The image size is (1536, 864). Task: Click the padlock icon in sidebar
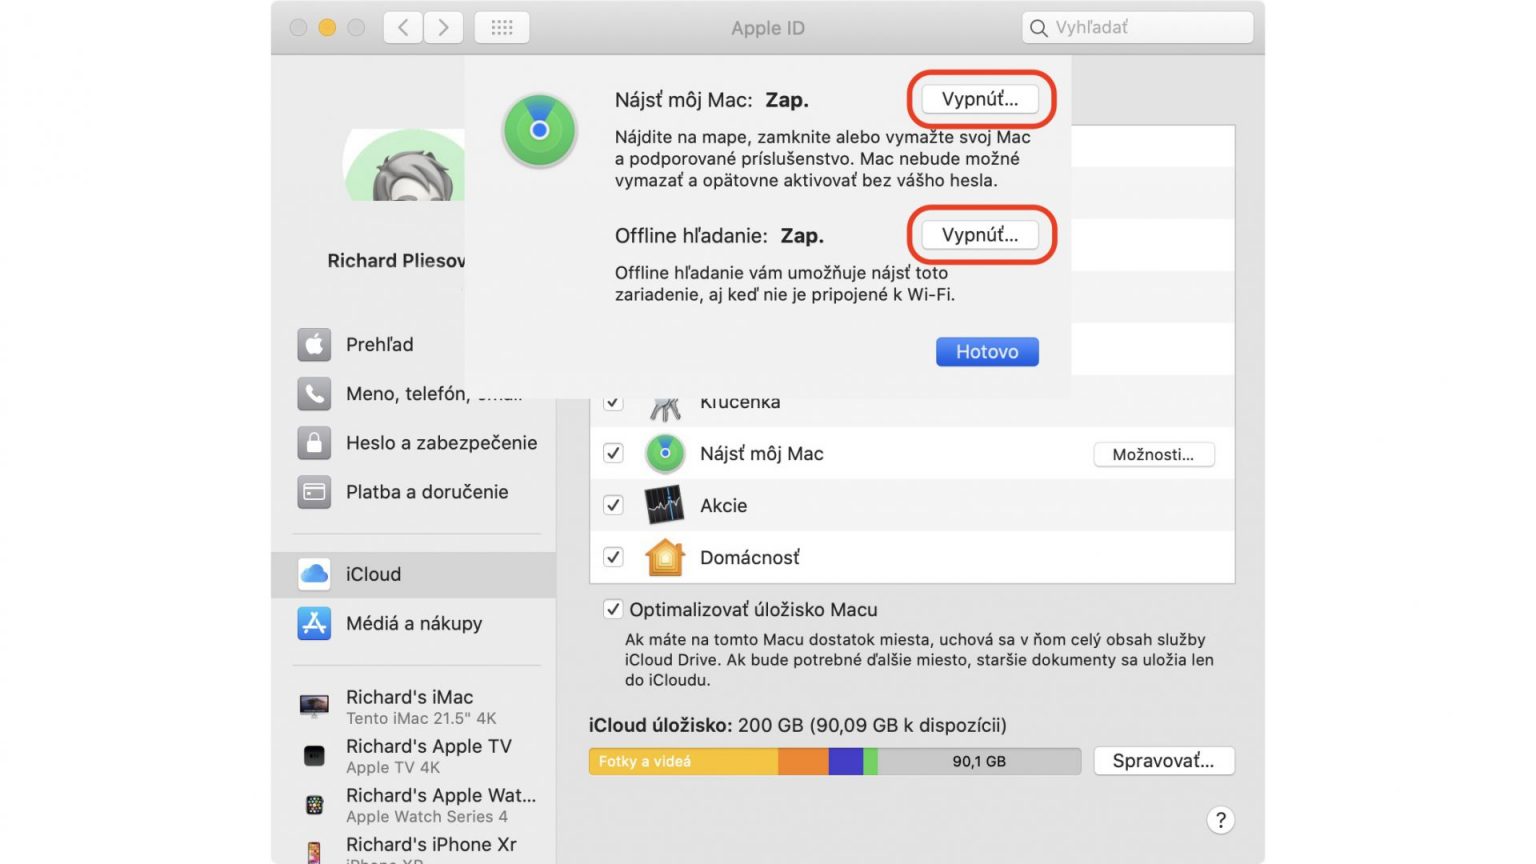pos(314,443)
